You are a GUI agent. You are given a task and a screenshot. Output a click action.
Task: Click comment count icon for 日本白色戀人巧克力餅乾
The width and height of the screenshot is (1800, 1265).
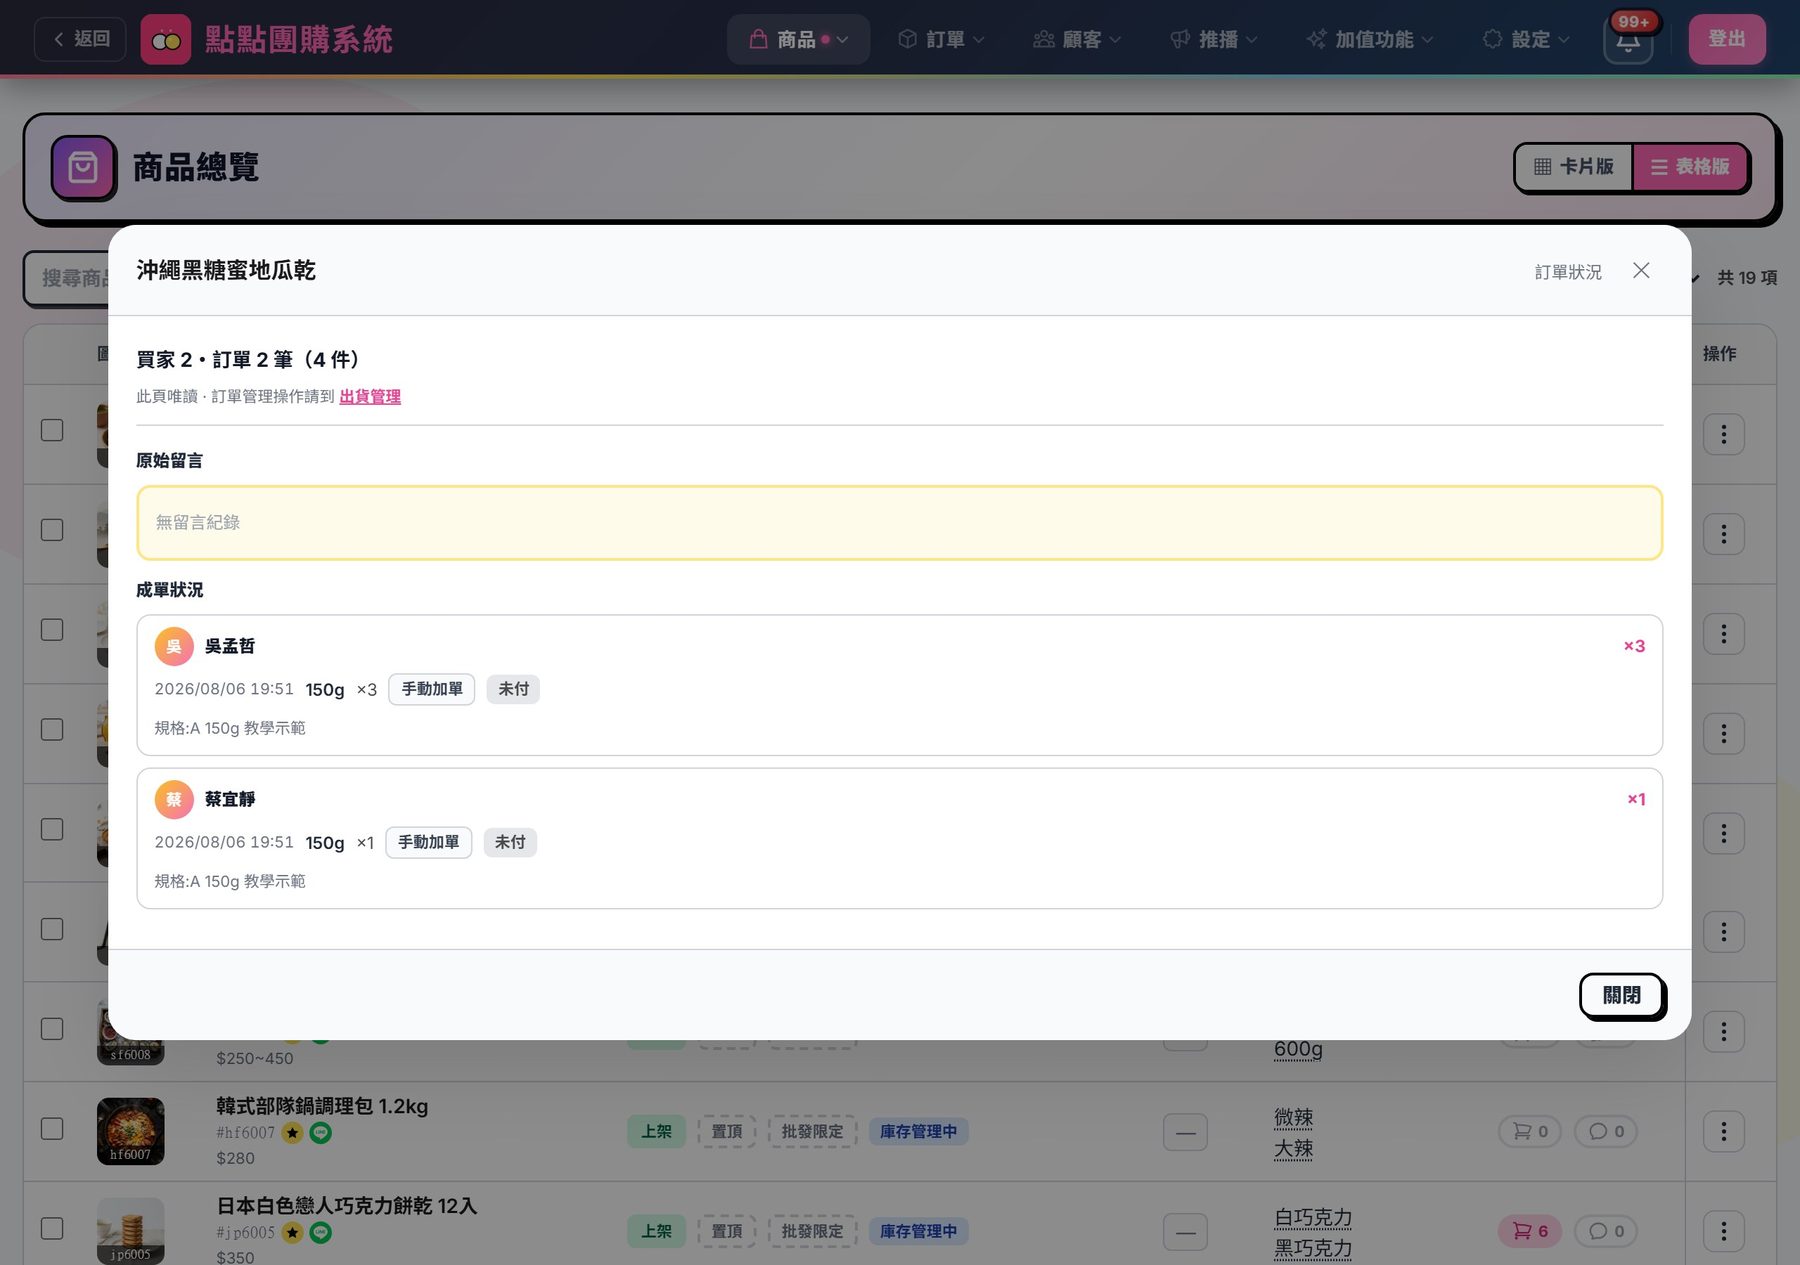pos(1606,1231)
